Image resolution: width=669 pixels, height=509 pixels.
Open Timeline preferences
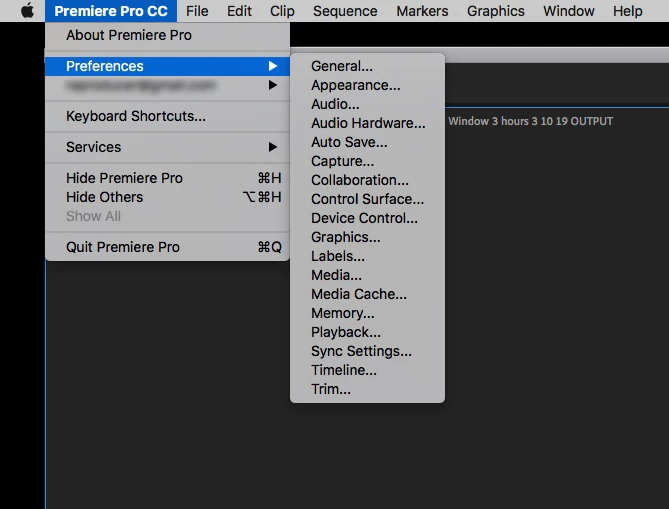pos(367,370)
